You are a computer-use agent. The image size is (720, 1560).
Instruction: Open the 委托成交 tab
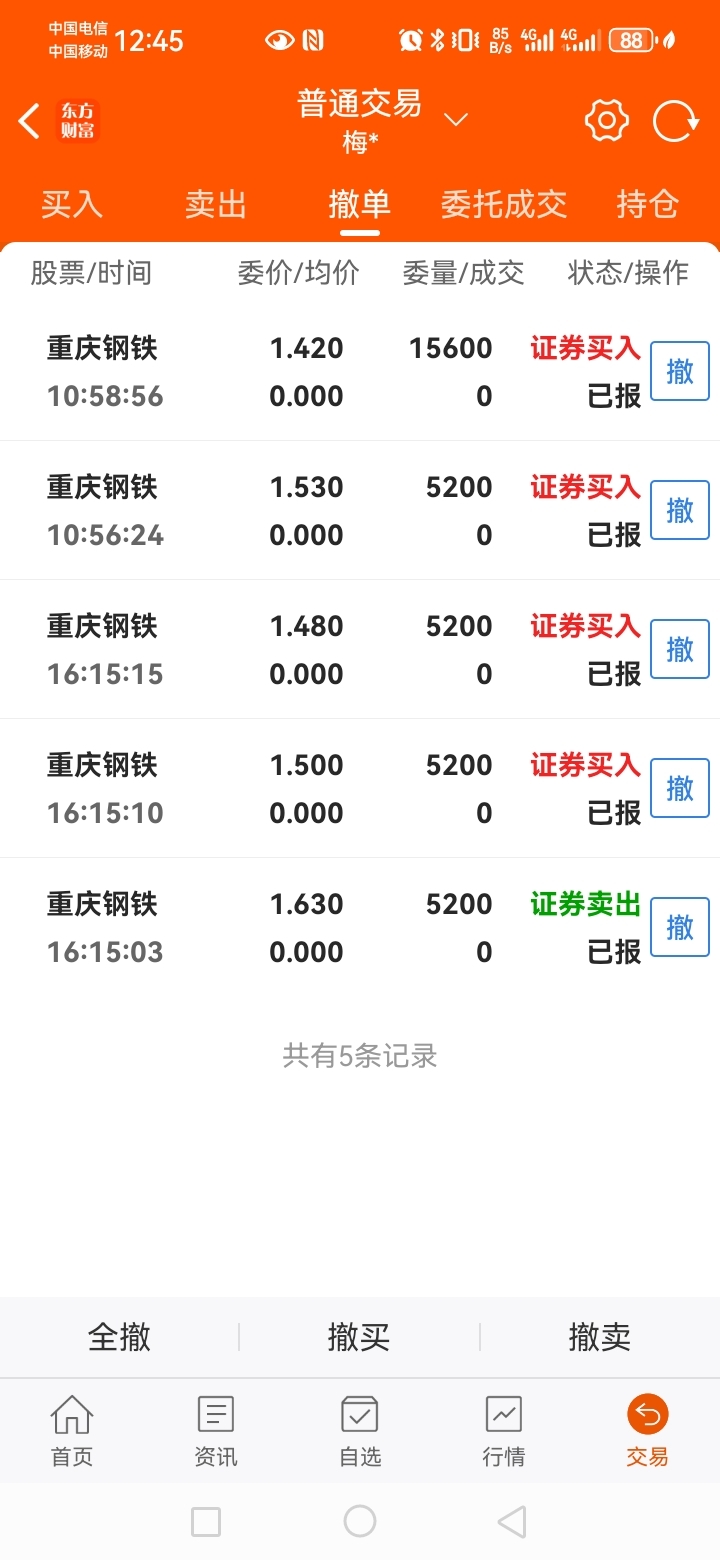pyautogui.click(x=504, y=204)
